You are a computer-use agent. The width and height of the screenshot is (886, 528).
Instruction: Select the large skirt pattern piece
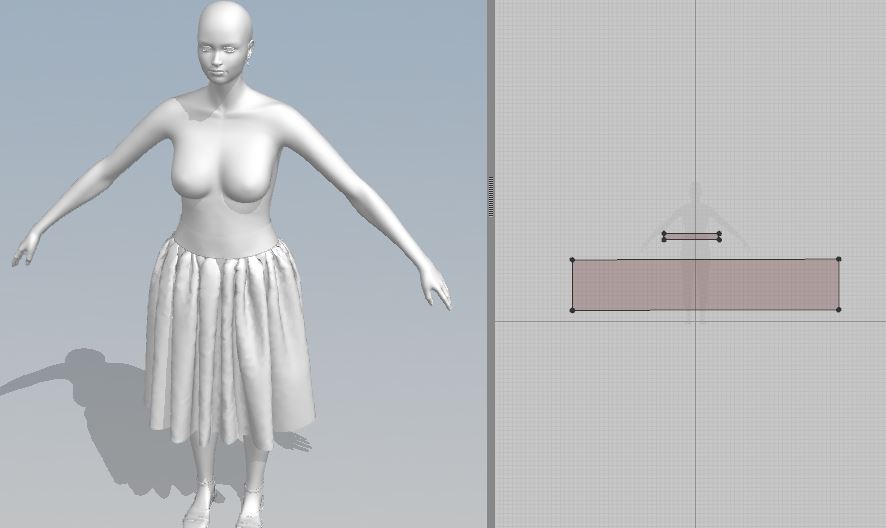(705, 284)
